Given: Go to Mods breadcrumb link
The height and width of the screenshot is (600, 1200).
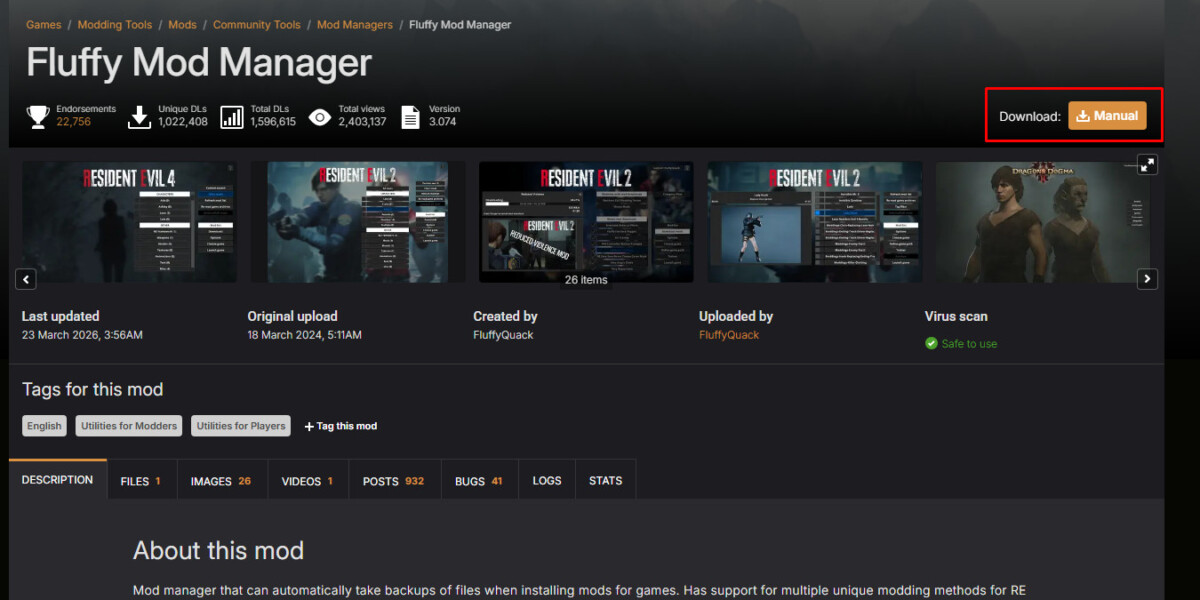Looking at the screenshot, I should (x=183, y=25).
